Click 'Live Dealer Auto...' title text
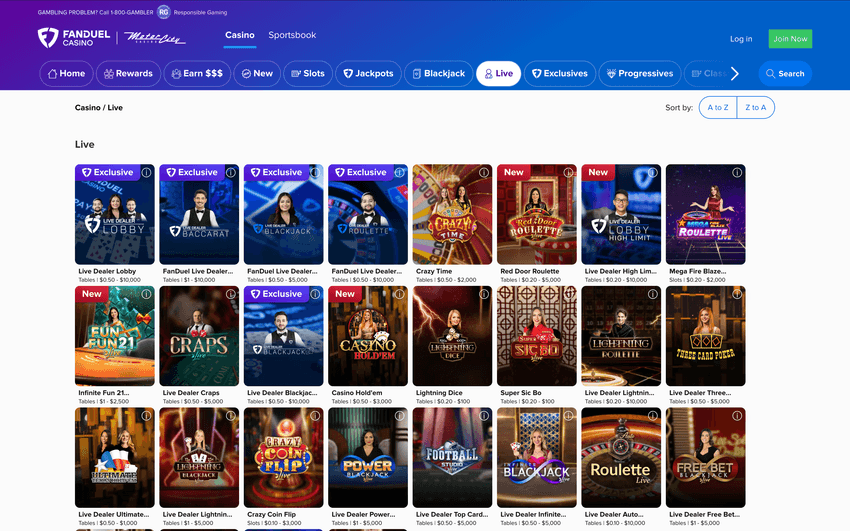 coord(614,514)
